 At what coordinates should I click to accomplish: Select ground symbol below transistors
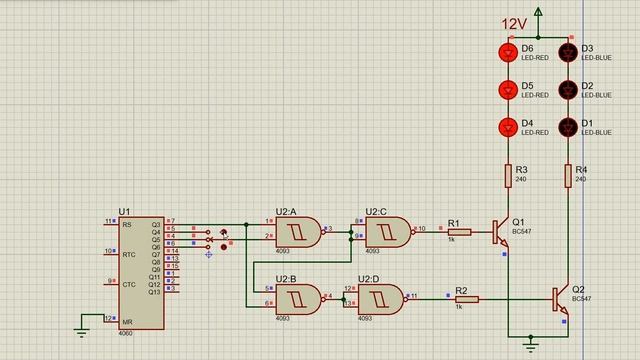(531, 348)
